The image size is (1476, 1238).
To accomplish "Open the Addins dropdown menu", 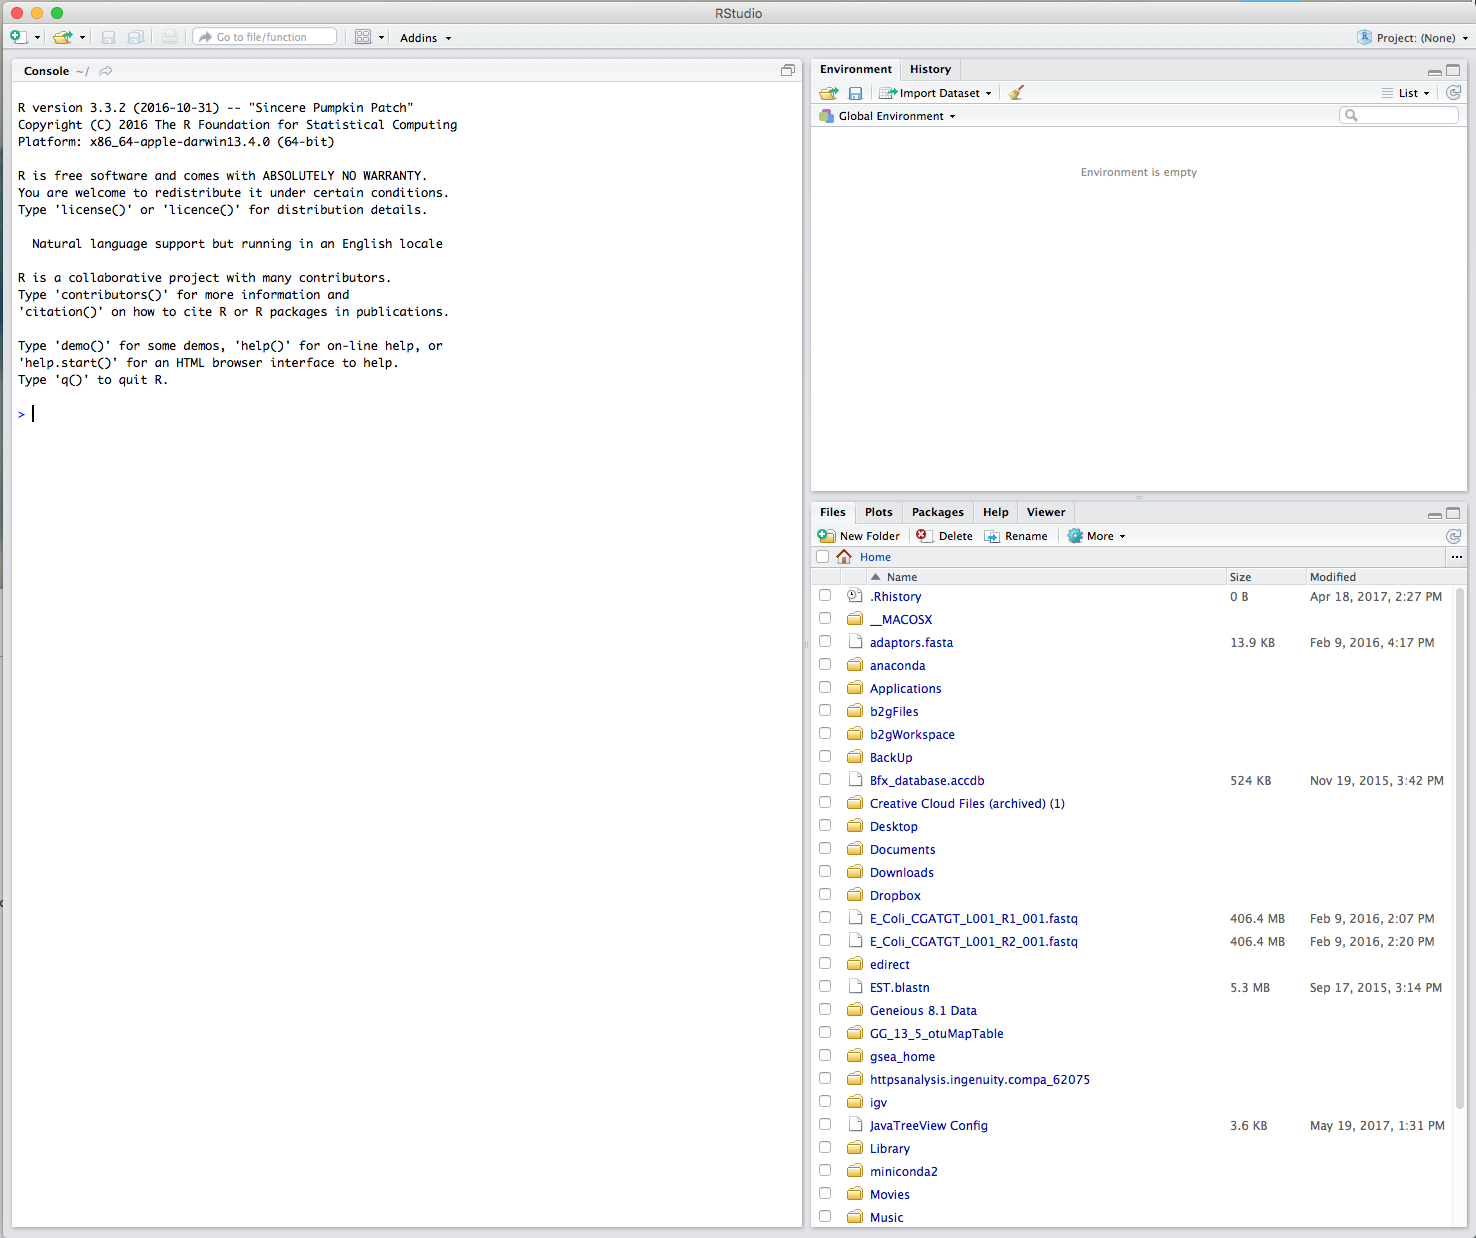I will tap(426, 38).
